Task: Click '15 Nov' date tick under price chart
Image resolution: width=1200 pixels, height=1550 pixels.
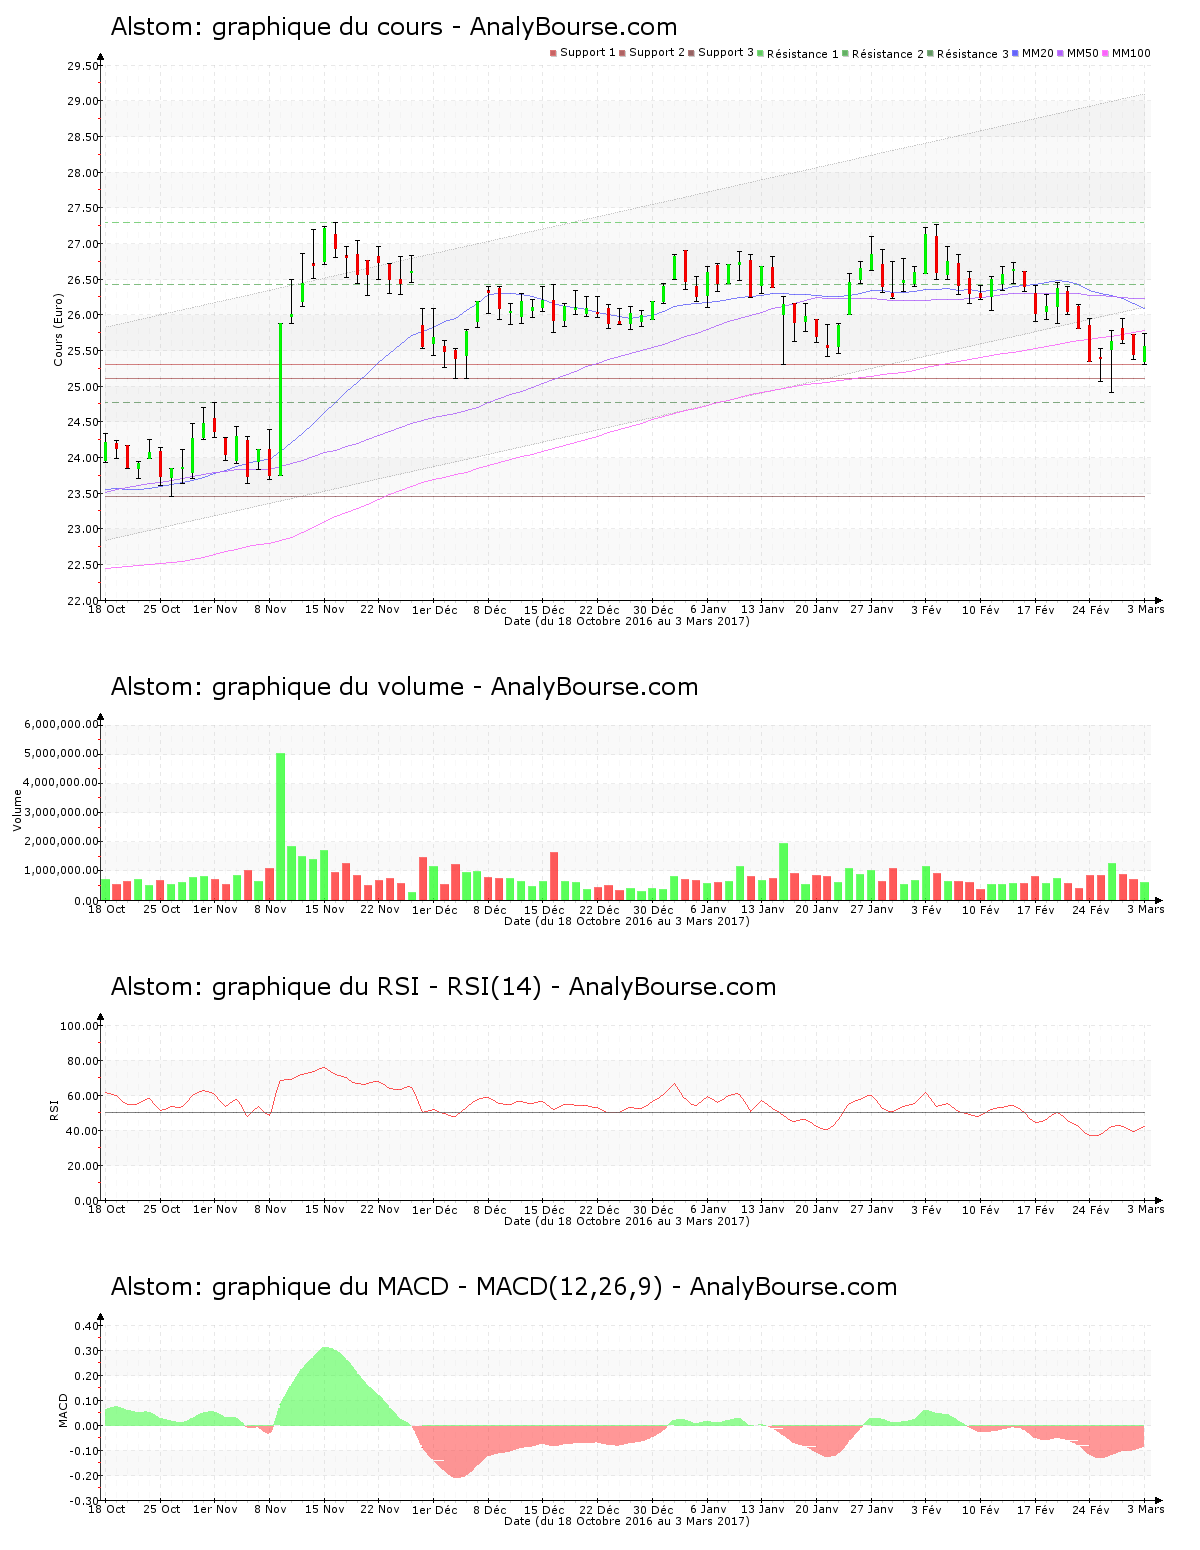Action: 325,609
